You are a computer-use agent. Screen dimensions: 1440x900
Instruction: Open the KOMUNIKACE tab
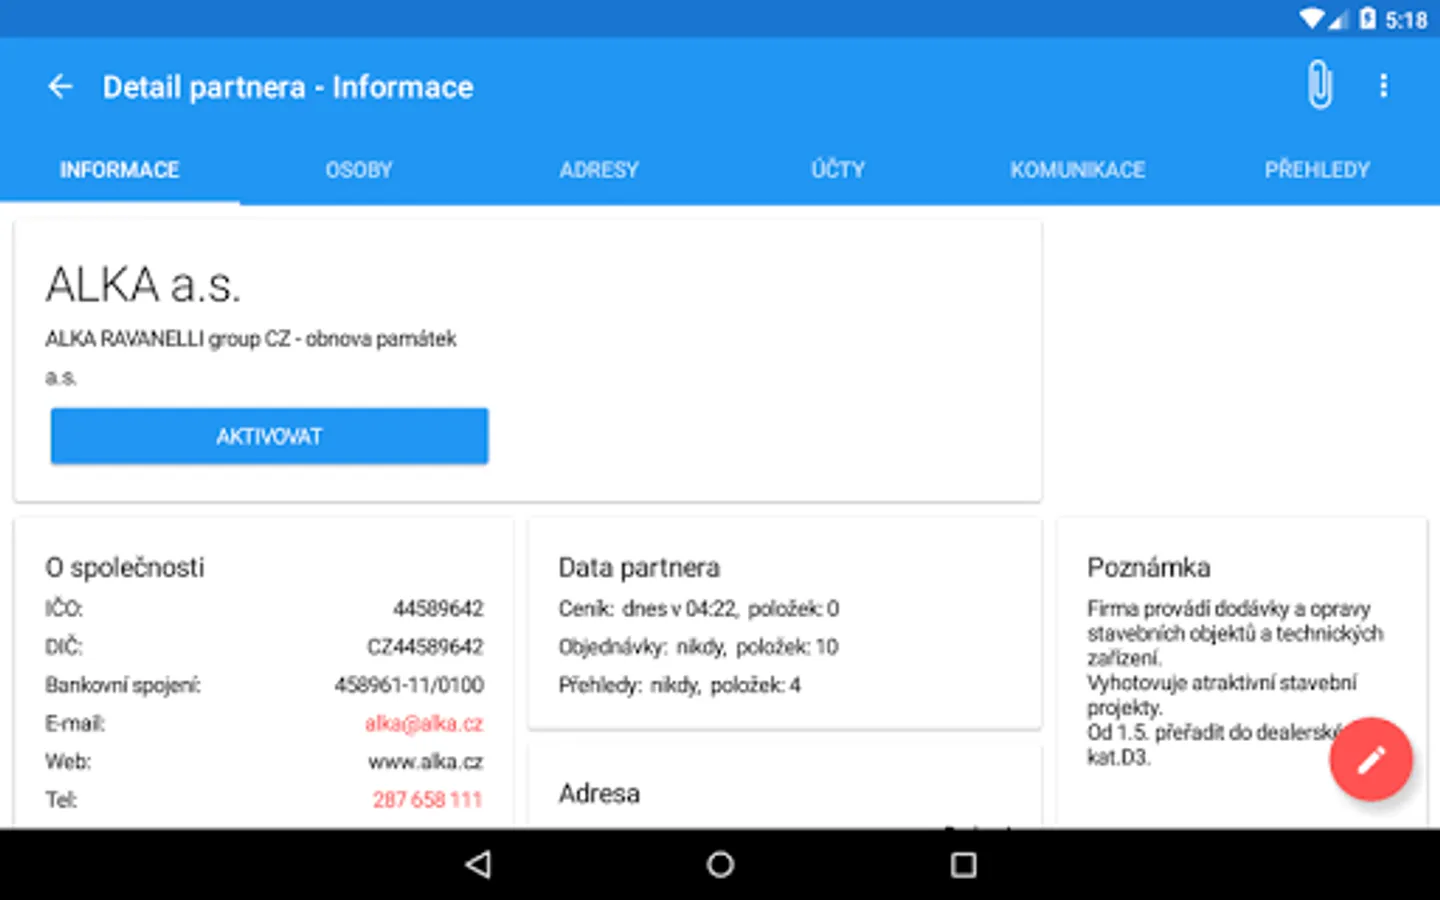tap(1078, 170)
